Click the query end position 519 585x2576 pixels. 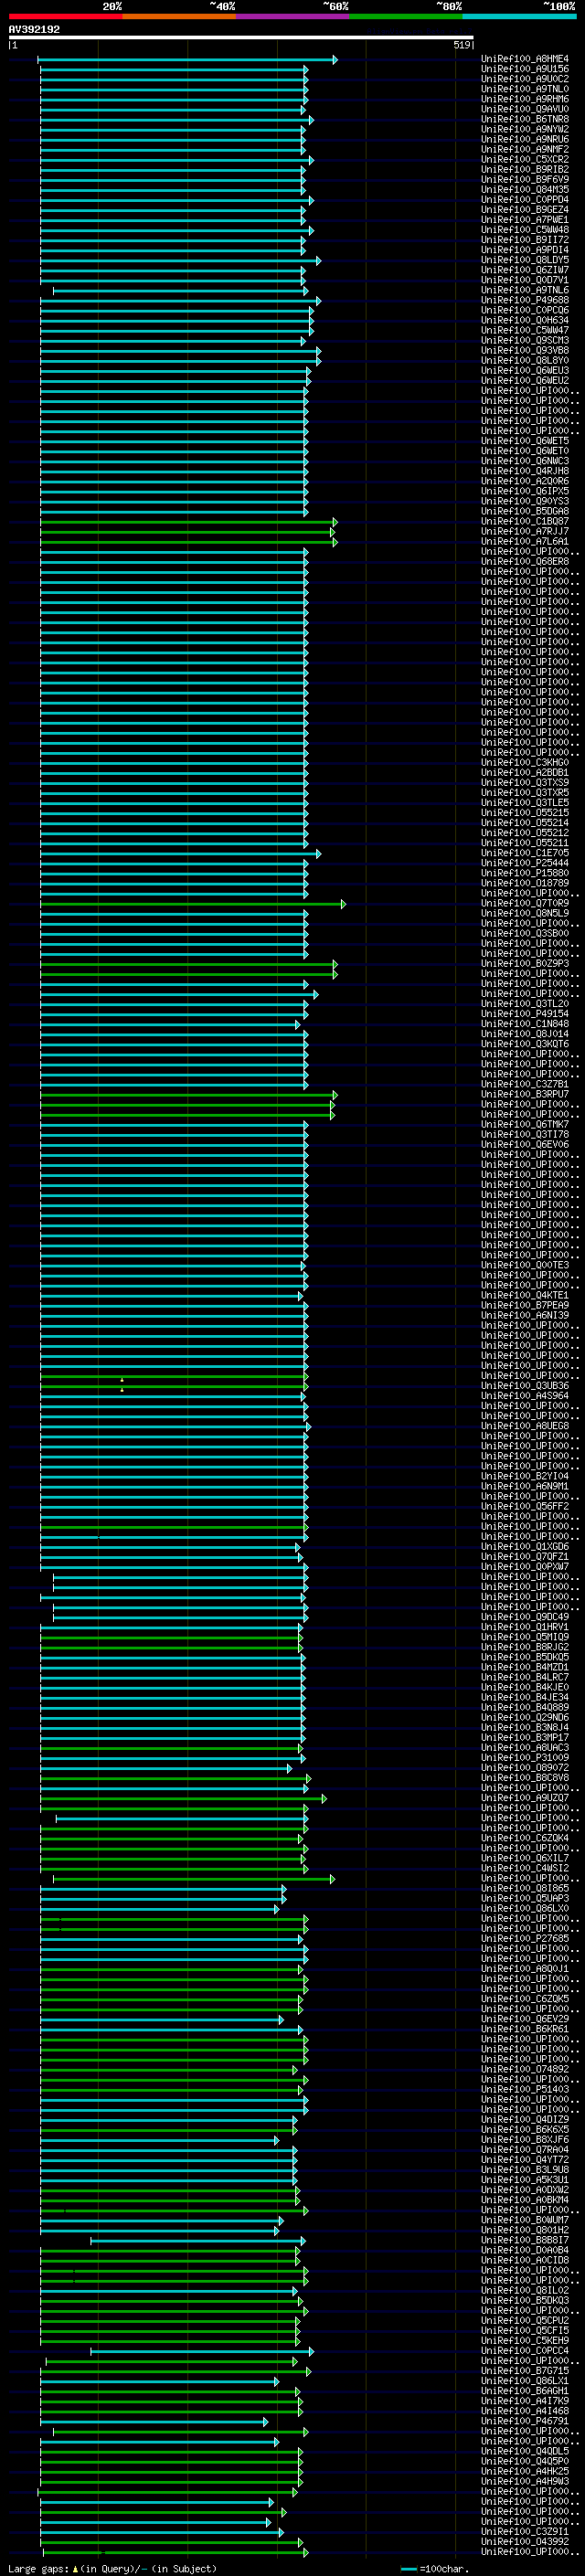tap(462, 45)
